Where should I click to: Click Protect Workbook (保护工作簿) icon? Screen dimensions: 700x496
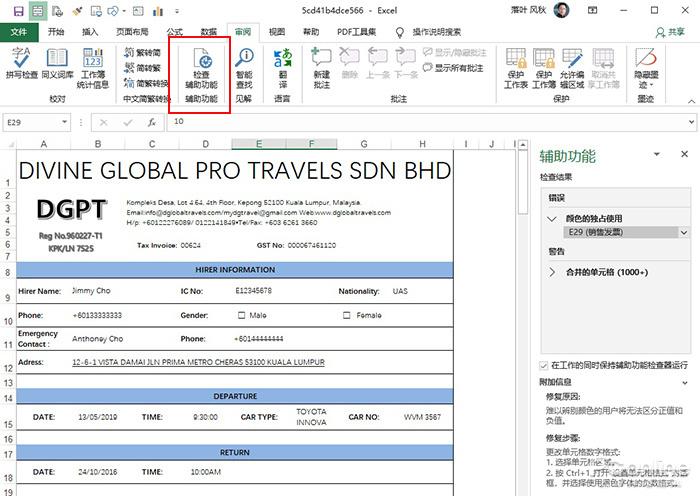pyautogui.click(x=544, y=68)
